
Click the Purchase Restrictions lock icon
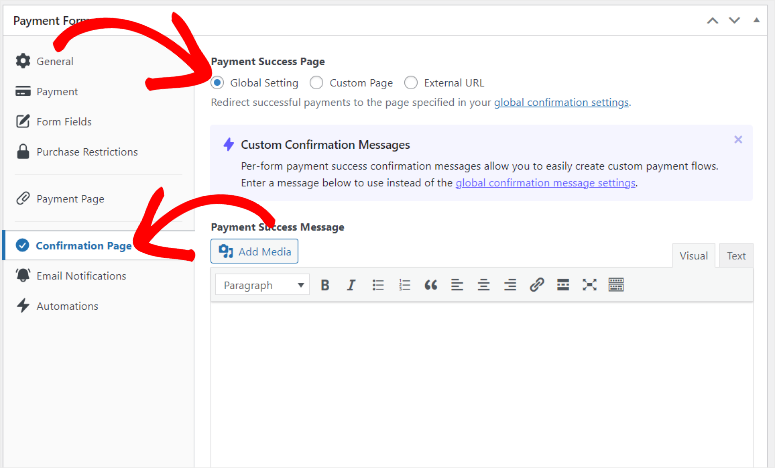coord(23,151)
